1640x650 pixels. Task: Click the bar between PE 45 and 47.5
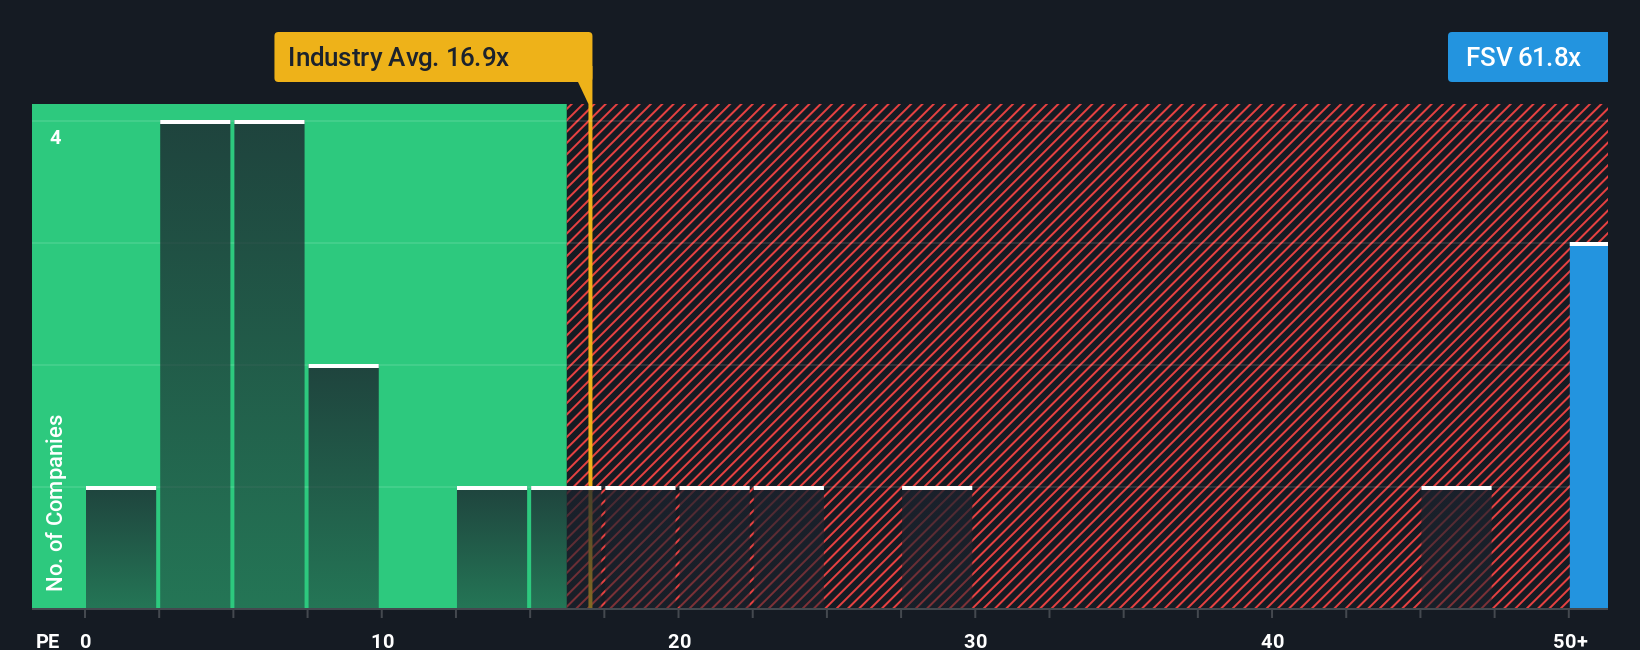click(1456, 548)
